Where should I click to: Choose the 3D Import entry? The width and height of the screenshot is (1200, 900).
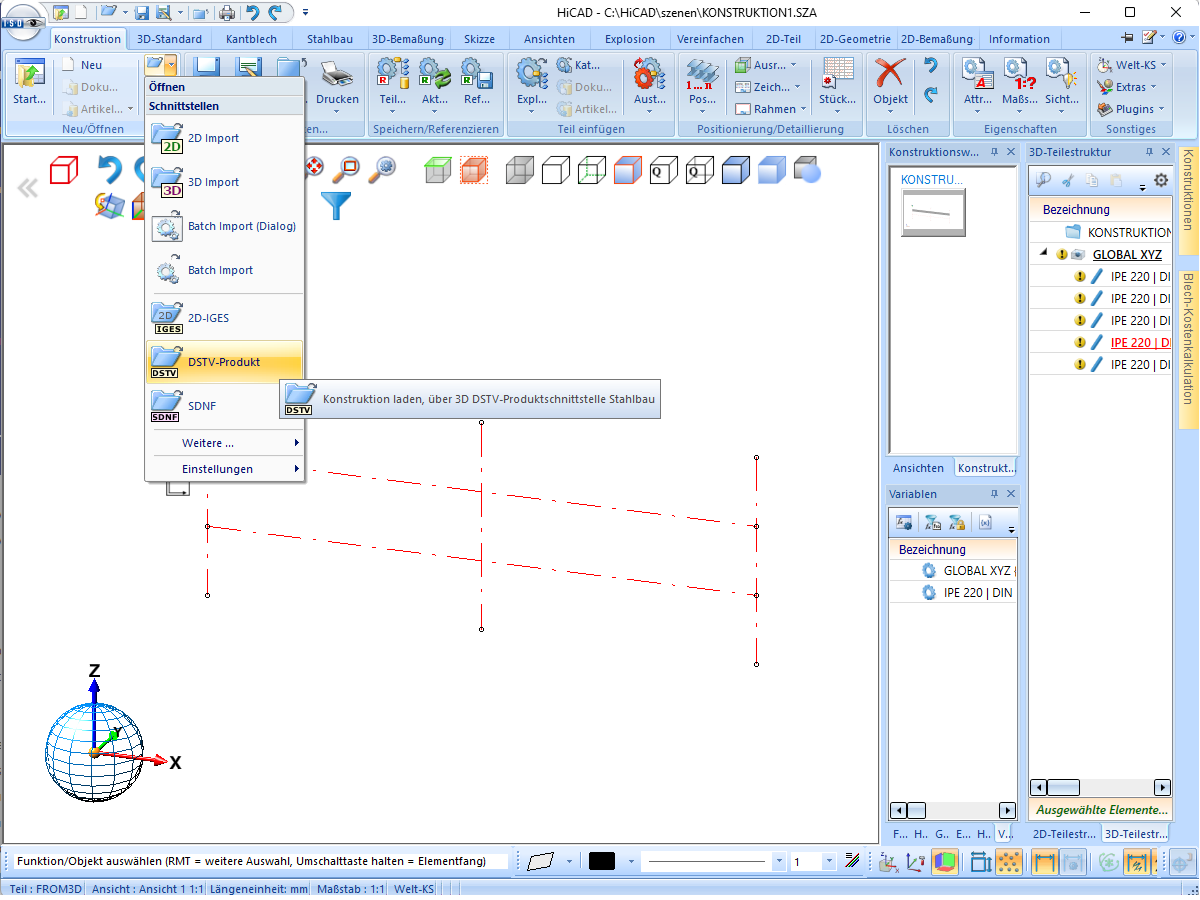[x=224, y=182]
